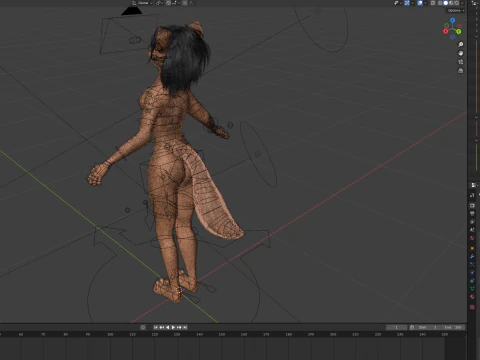Toggle snapping magnet in viewport header

tap(168, 3)
